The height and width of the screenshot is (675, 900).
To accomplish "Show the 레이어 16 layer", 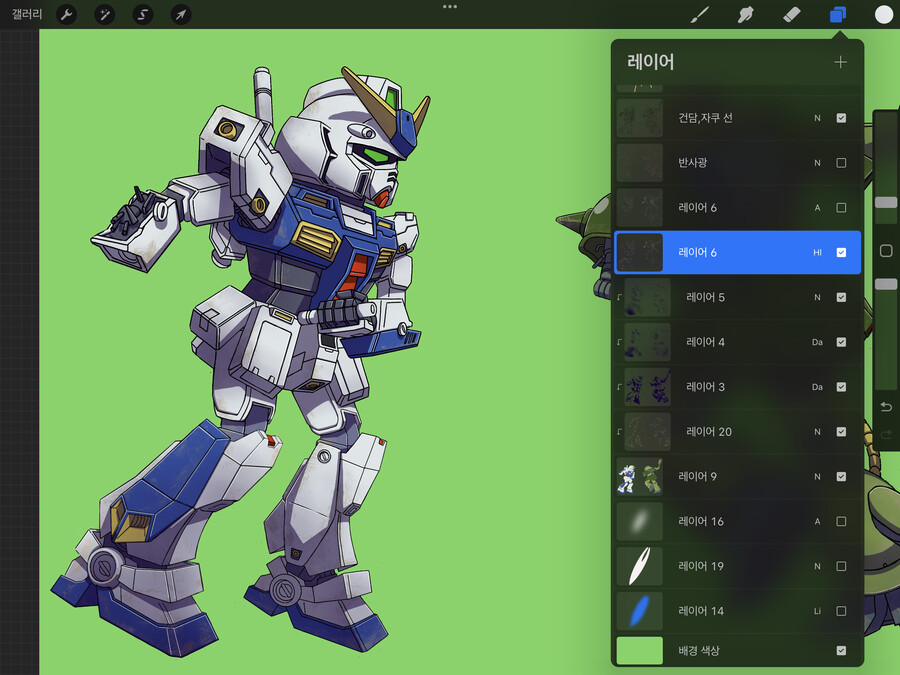I will (841, 521).
